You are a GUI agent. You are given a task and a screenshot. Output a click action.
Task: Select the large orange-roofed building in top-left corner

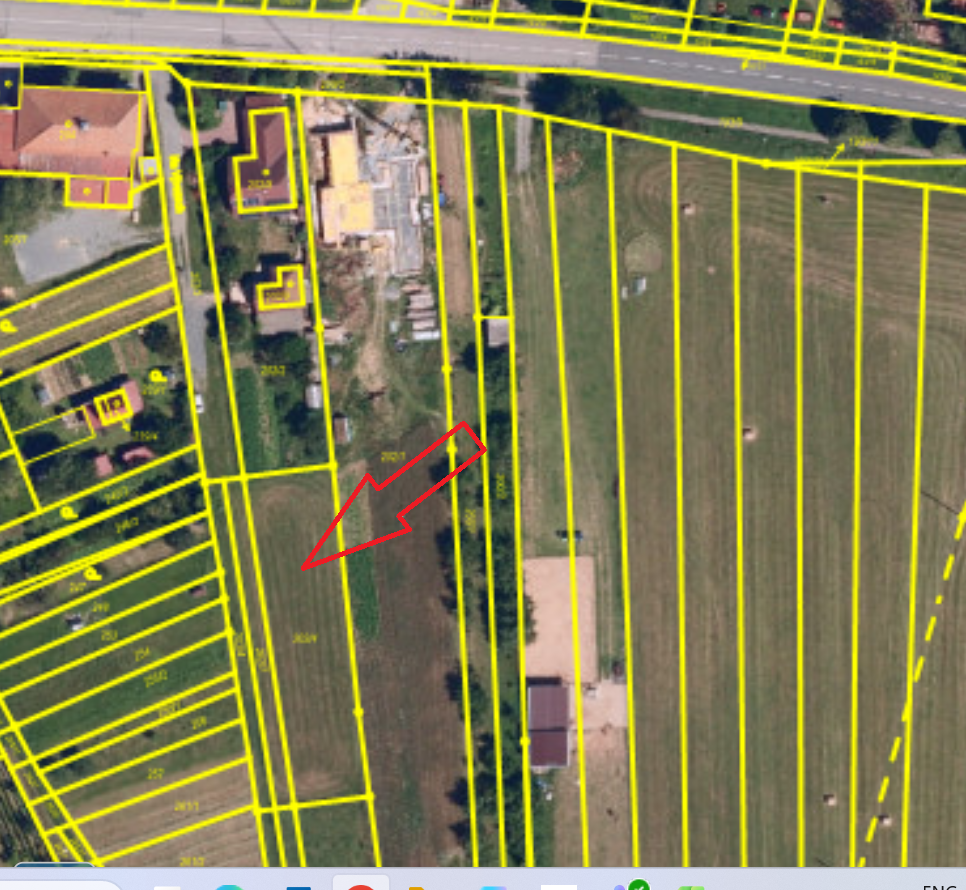pyautogui.click(x=75, y=130)
